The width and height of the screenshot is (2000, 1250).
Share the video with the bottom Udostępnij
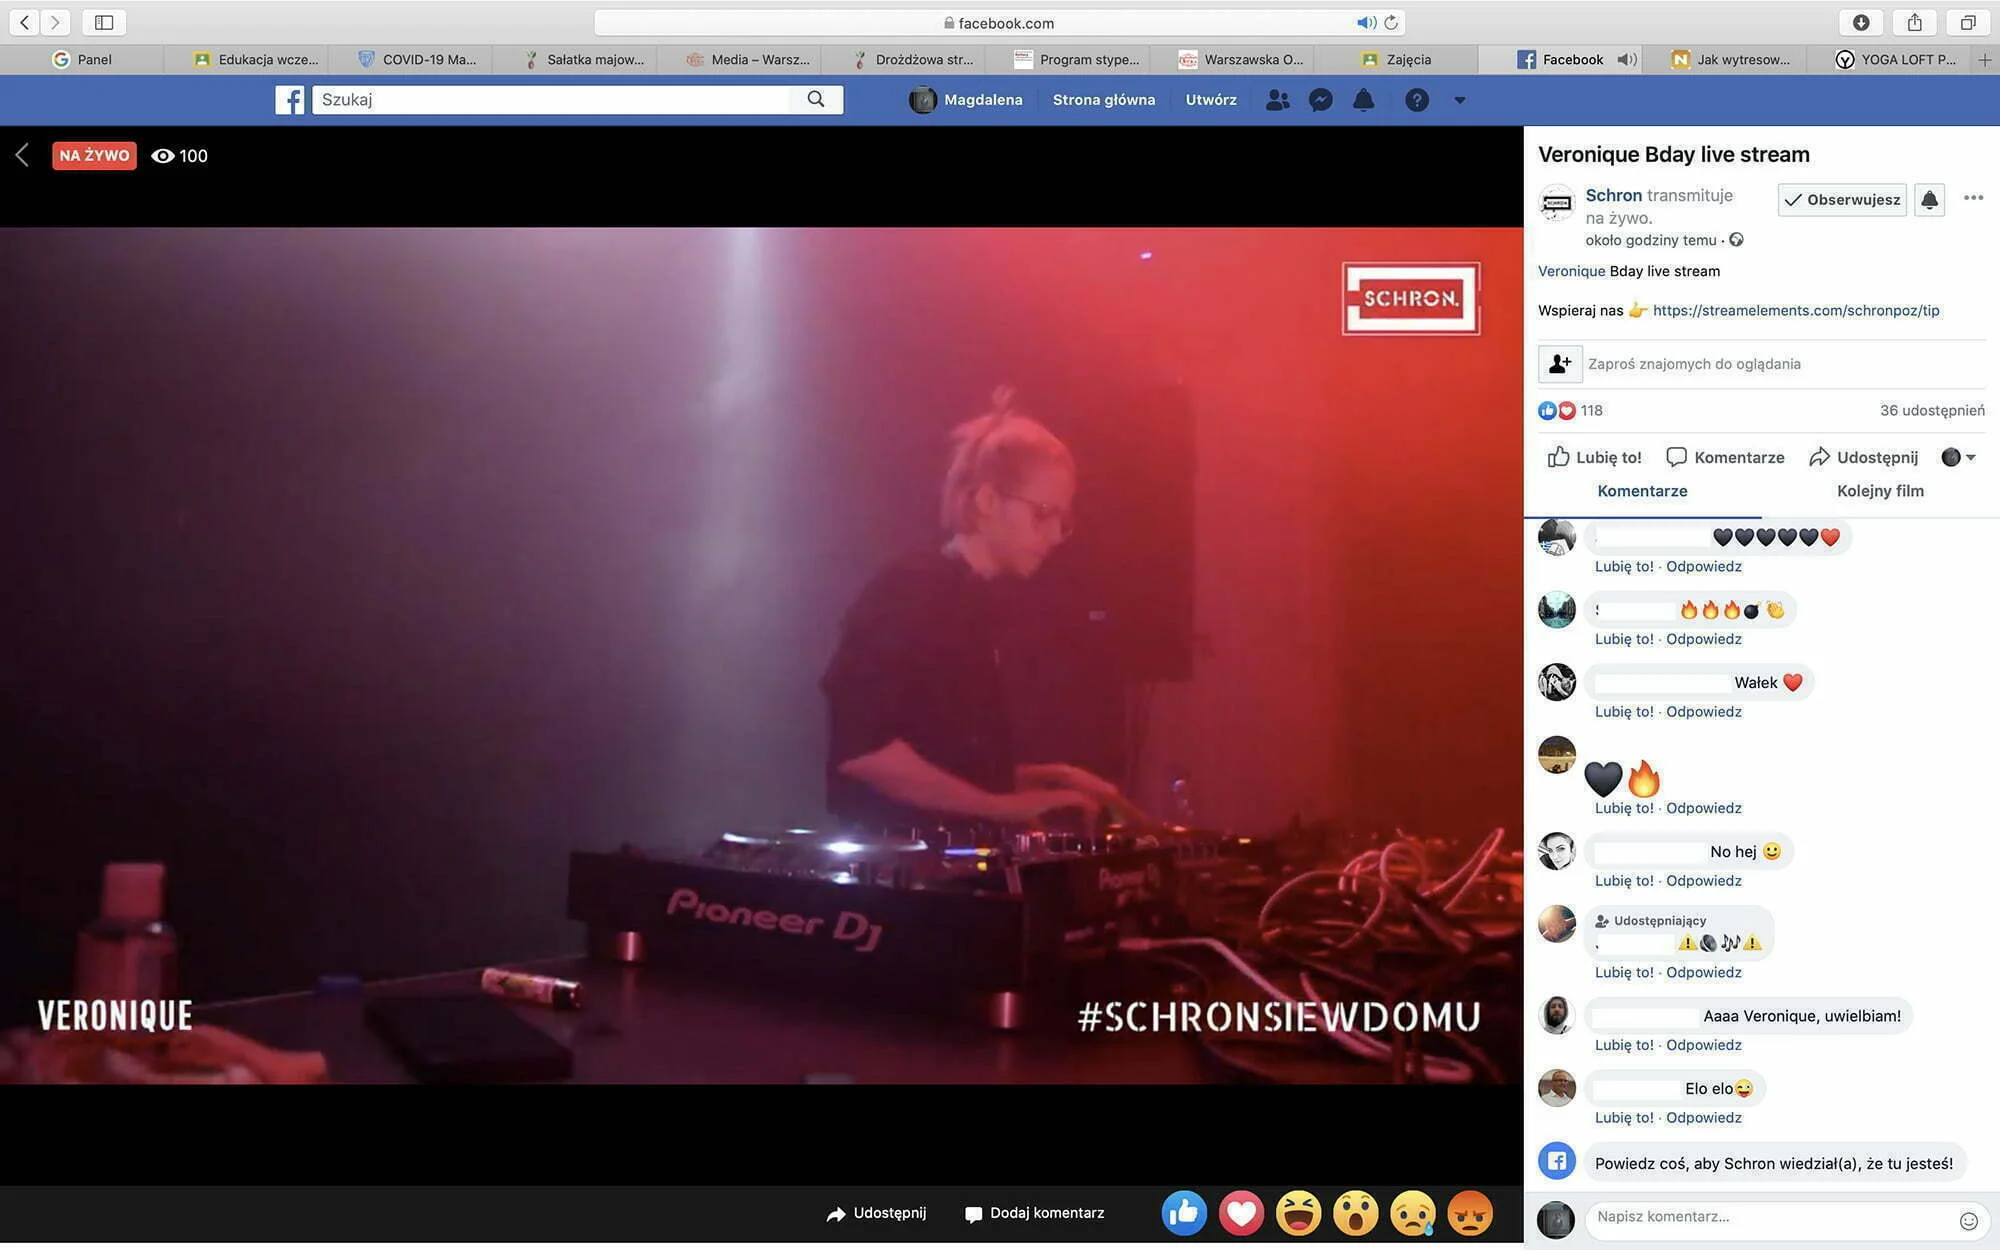tap(876, 1213)
